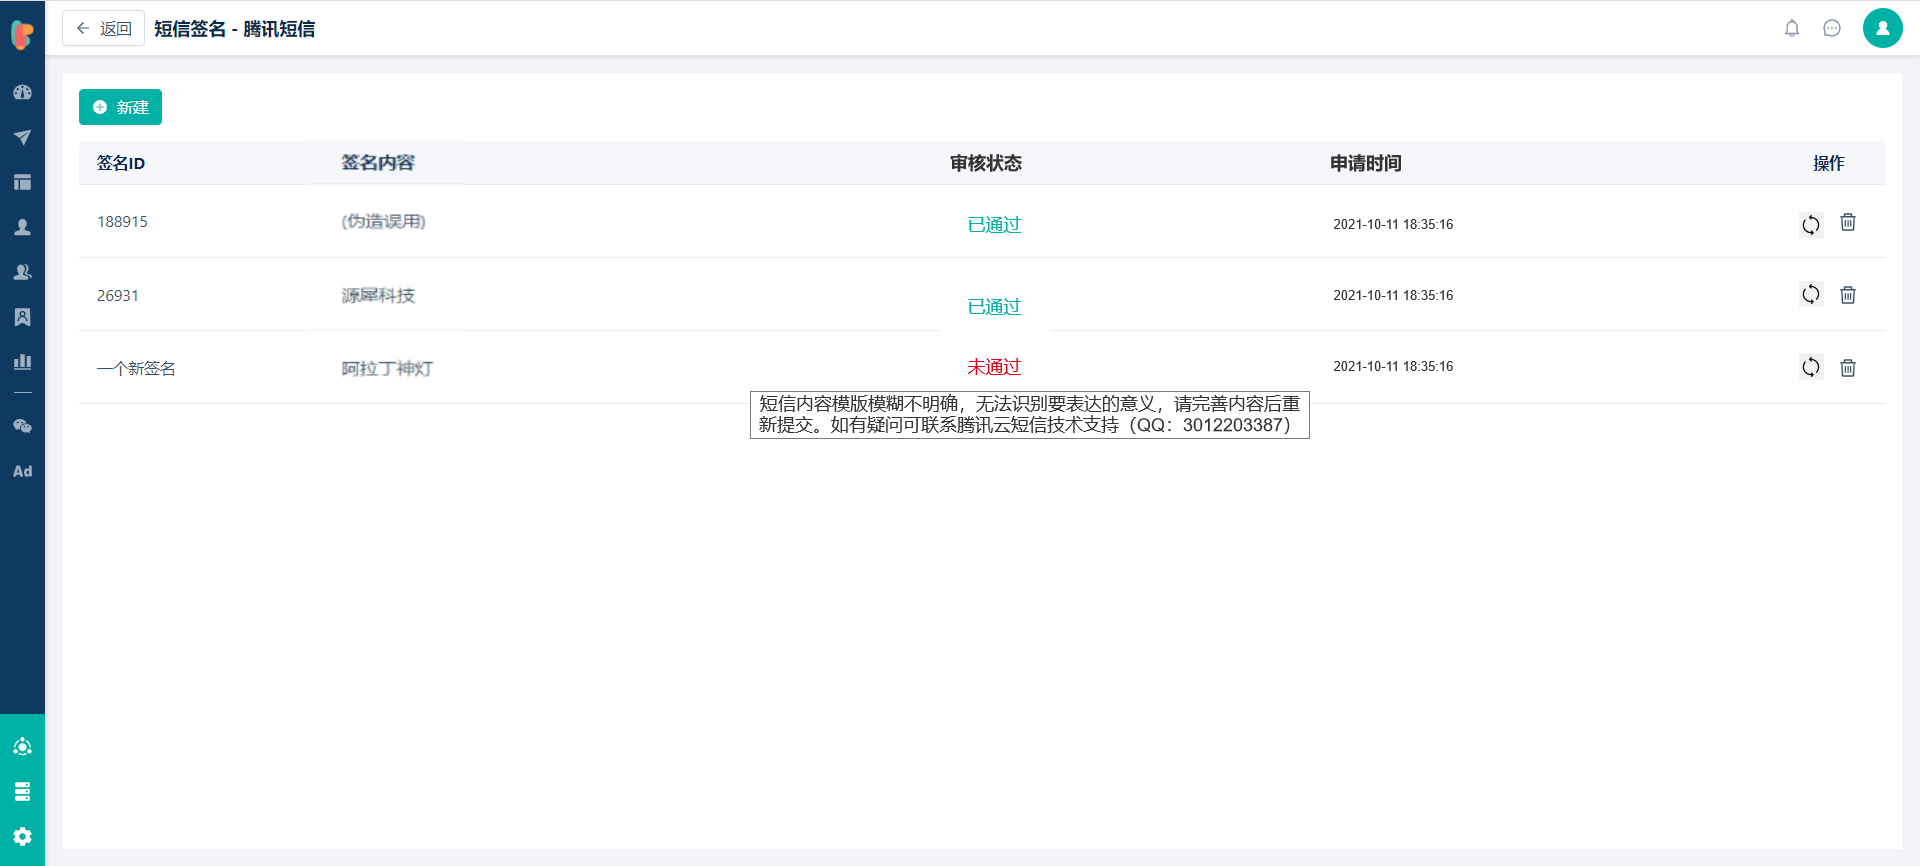Screen dimensions: 1920x866
Task: Refresh status for 阿拉丁神灯 signature
Action: pyautogui.click(x=1811, y=367)
